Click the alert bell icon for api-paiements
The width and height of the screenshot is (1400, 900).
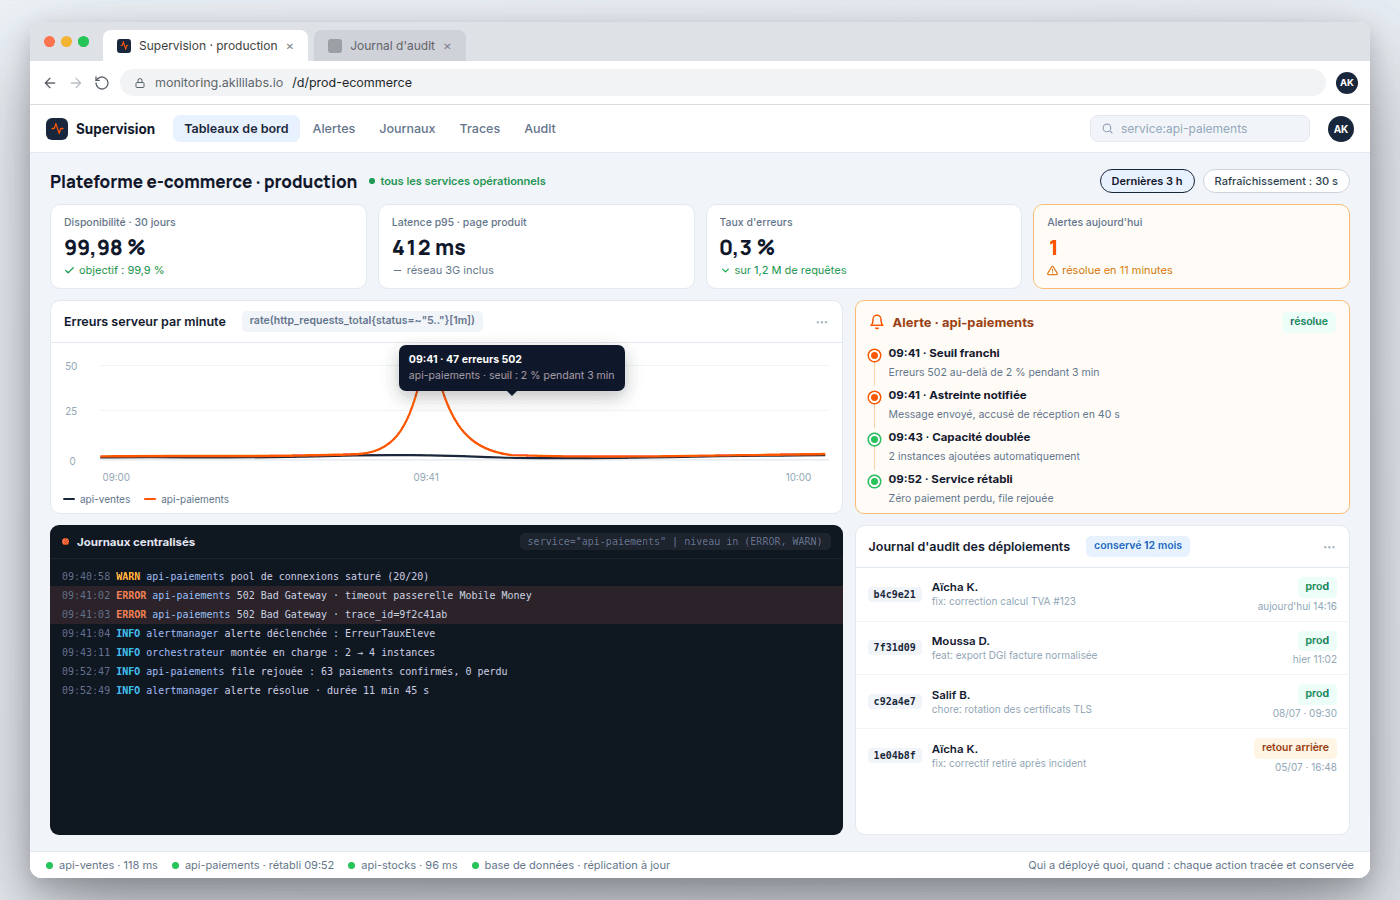point(877,322)
